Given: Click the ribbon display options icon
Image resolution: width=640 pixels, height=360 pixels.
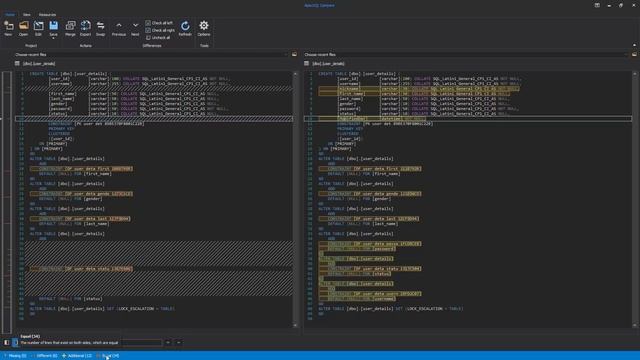Looking at the screenshot, I should (597, 5).
